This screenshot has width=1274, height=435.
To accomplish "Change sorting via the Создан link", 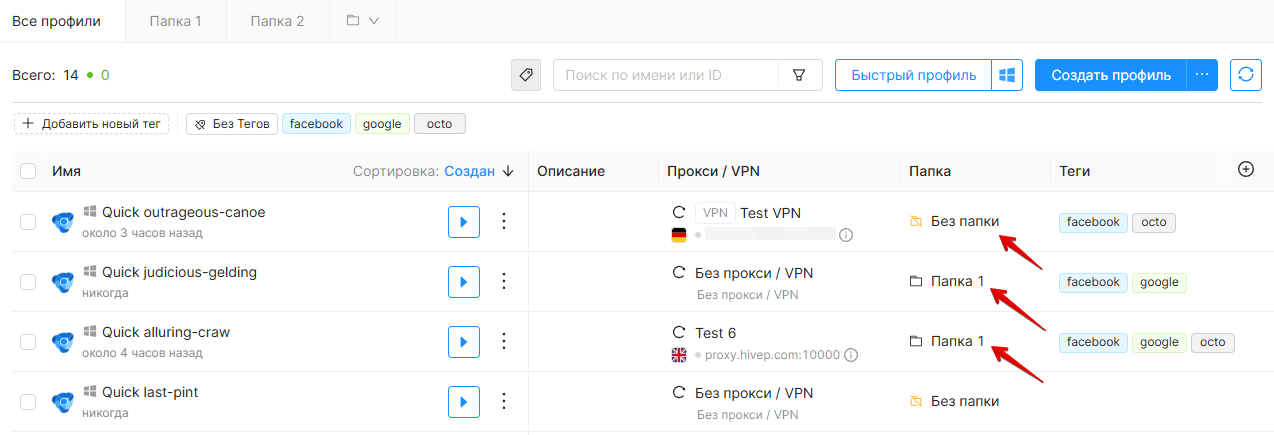I will (469, 171).
